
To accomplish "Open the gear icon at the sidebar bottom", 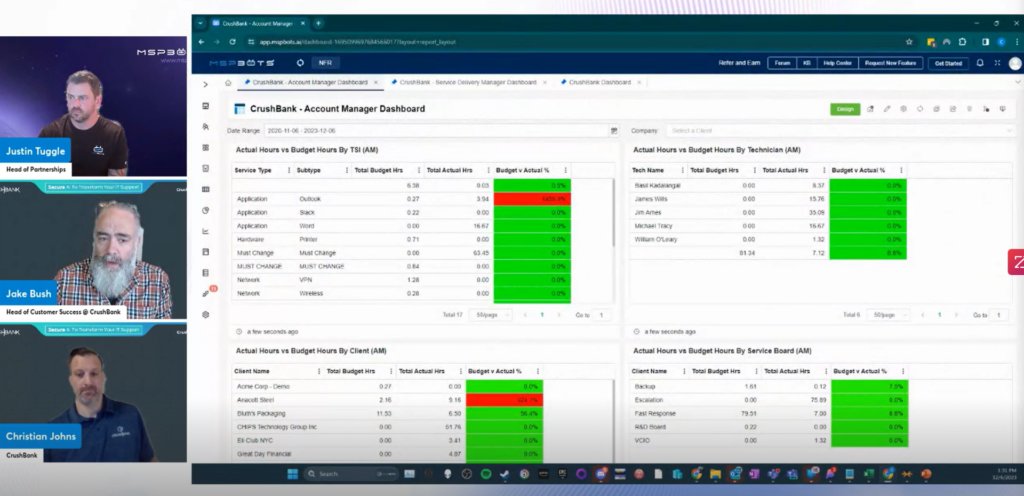I will point(206,315).
